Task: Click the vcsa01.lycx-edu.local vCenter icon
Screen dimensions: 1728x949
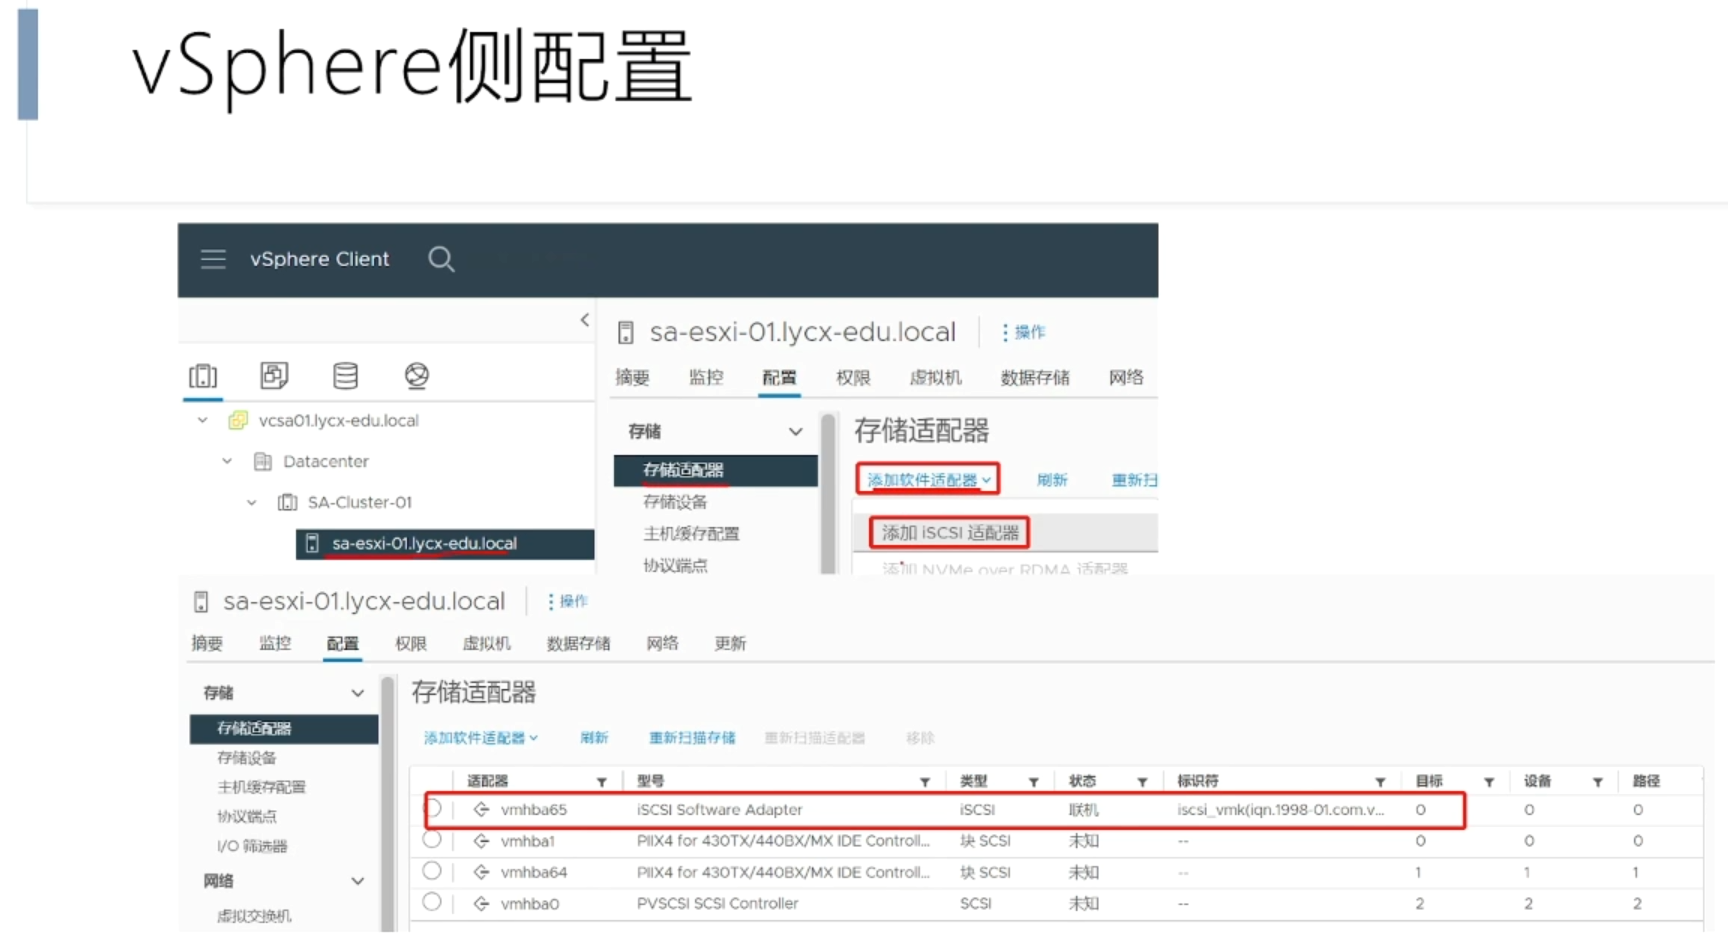Action: click(238, 420)
